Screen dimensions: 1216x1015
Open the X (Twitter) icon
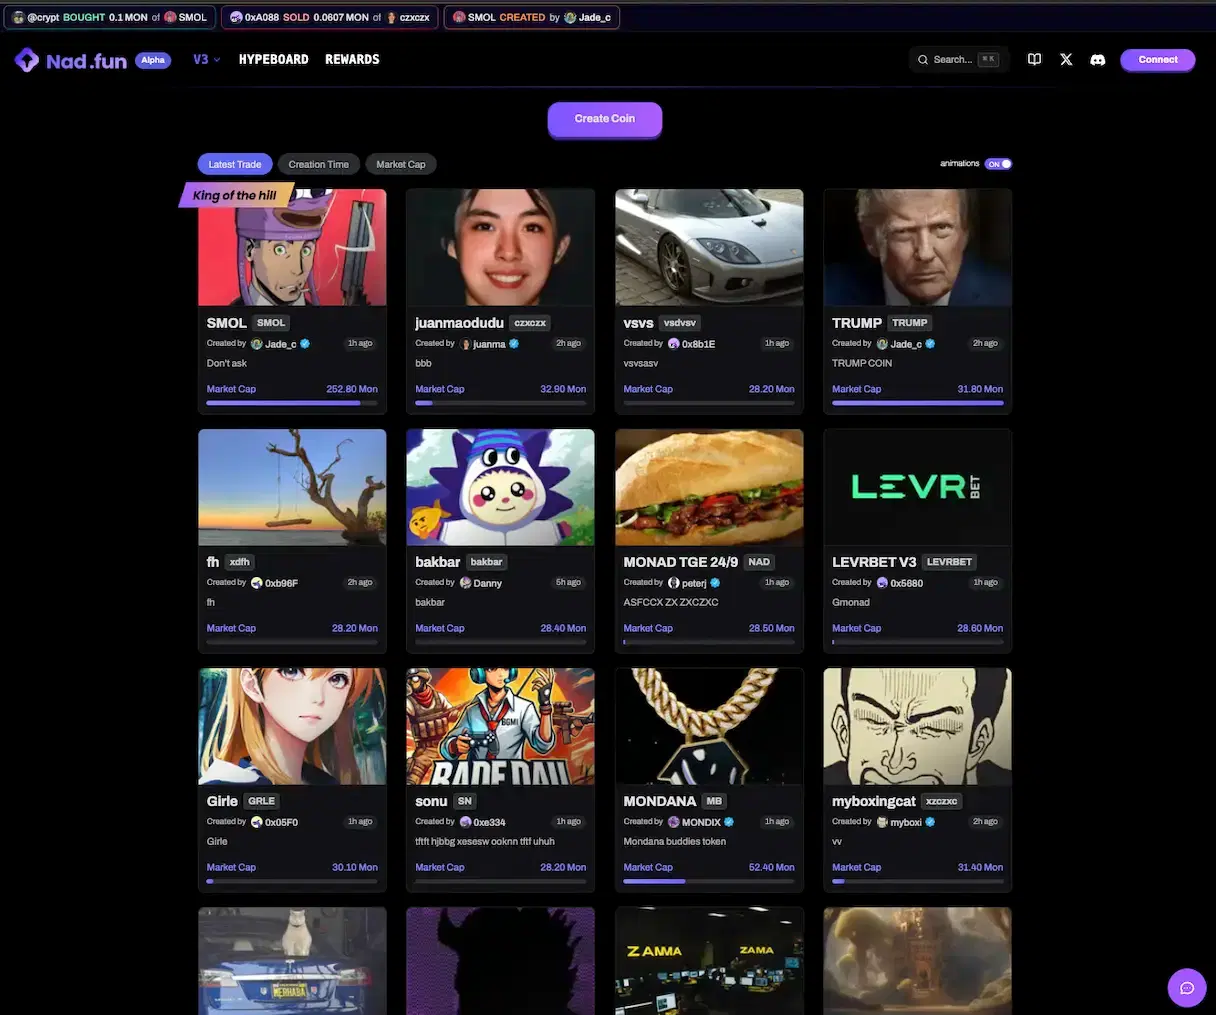[1066, 60]
